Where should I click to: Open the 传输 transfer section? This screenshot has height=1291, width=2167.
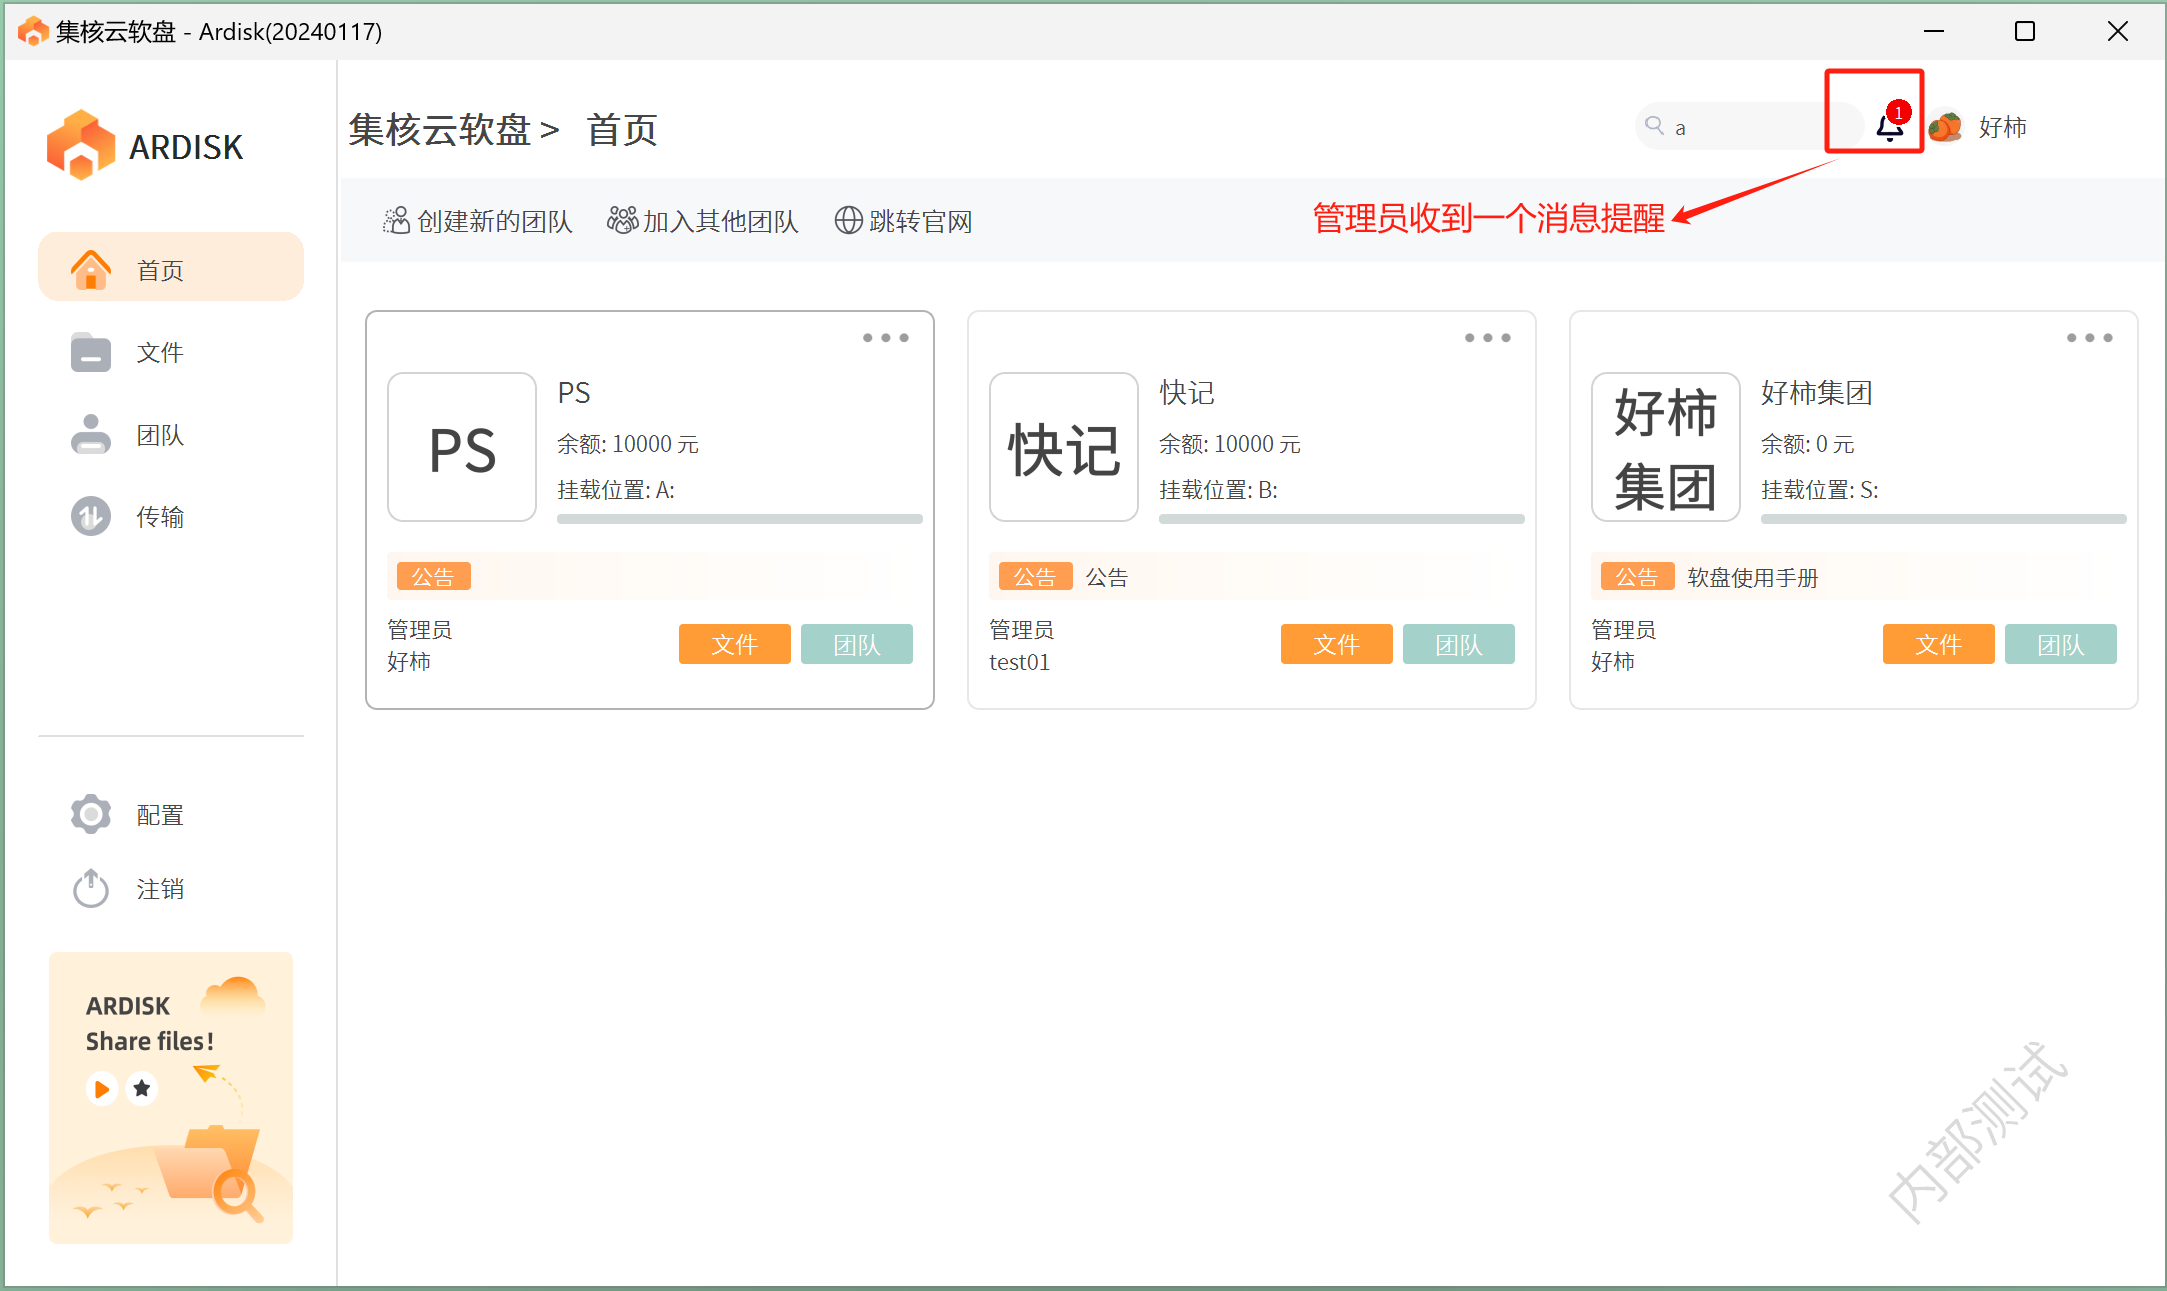(x=160, y=517)
